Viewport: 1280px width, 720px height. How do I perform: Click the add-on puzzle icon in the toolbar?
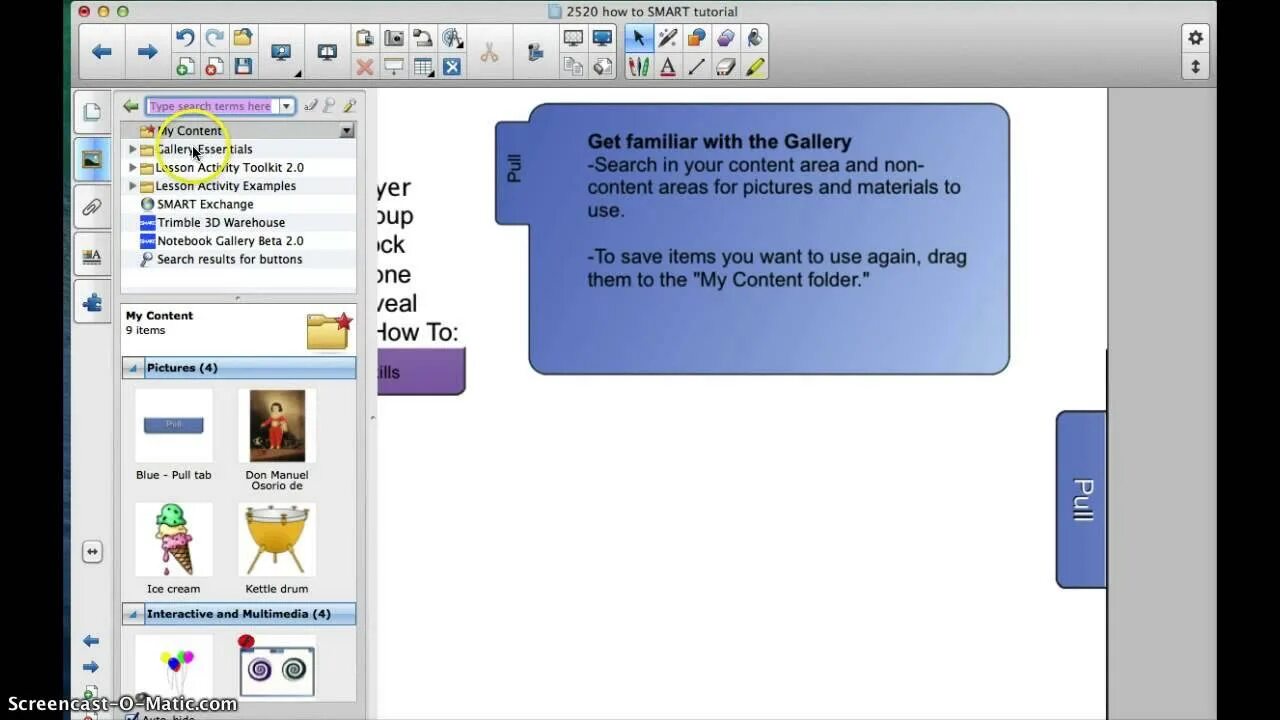(x=535, y=52)
